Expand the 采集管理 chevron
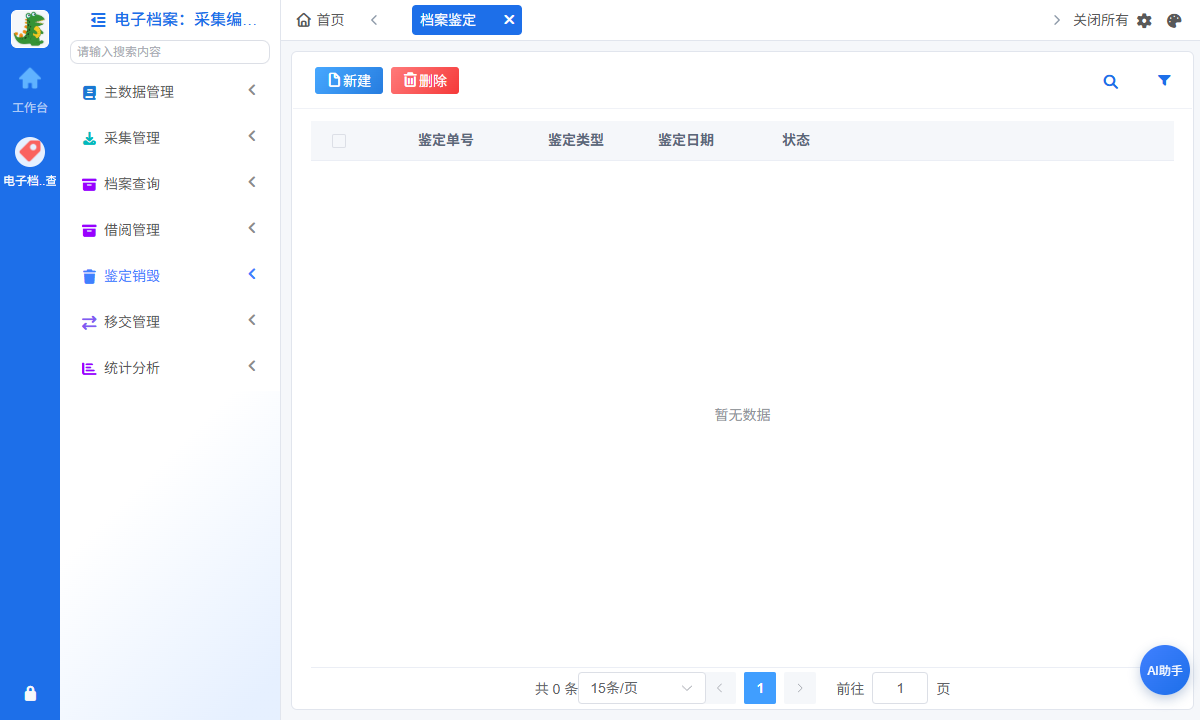The width and height of the screenshot is (1200, 720). [x=252, y=136]
